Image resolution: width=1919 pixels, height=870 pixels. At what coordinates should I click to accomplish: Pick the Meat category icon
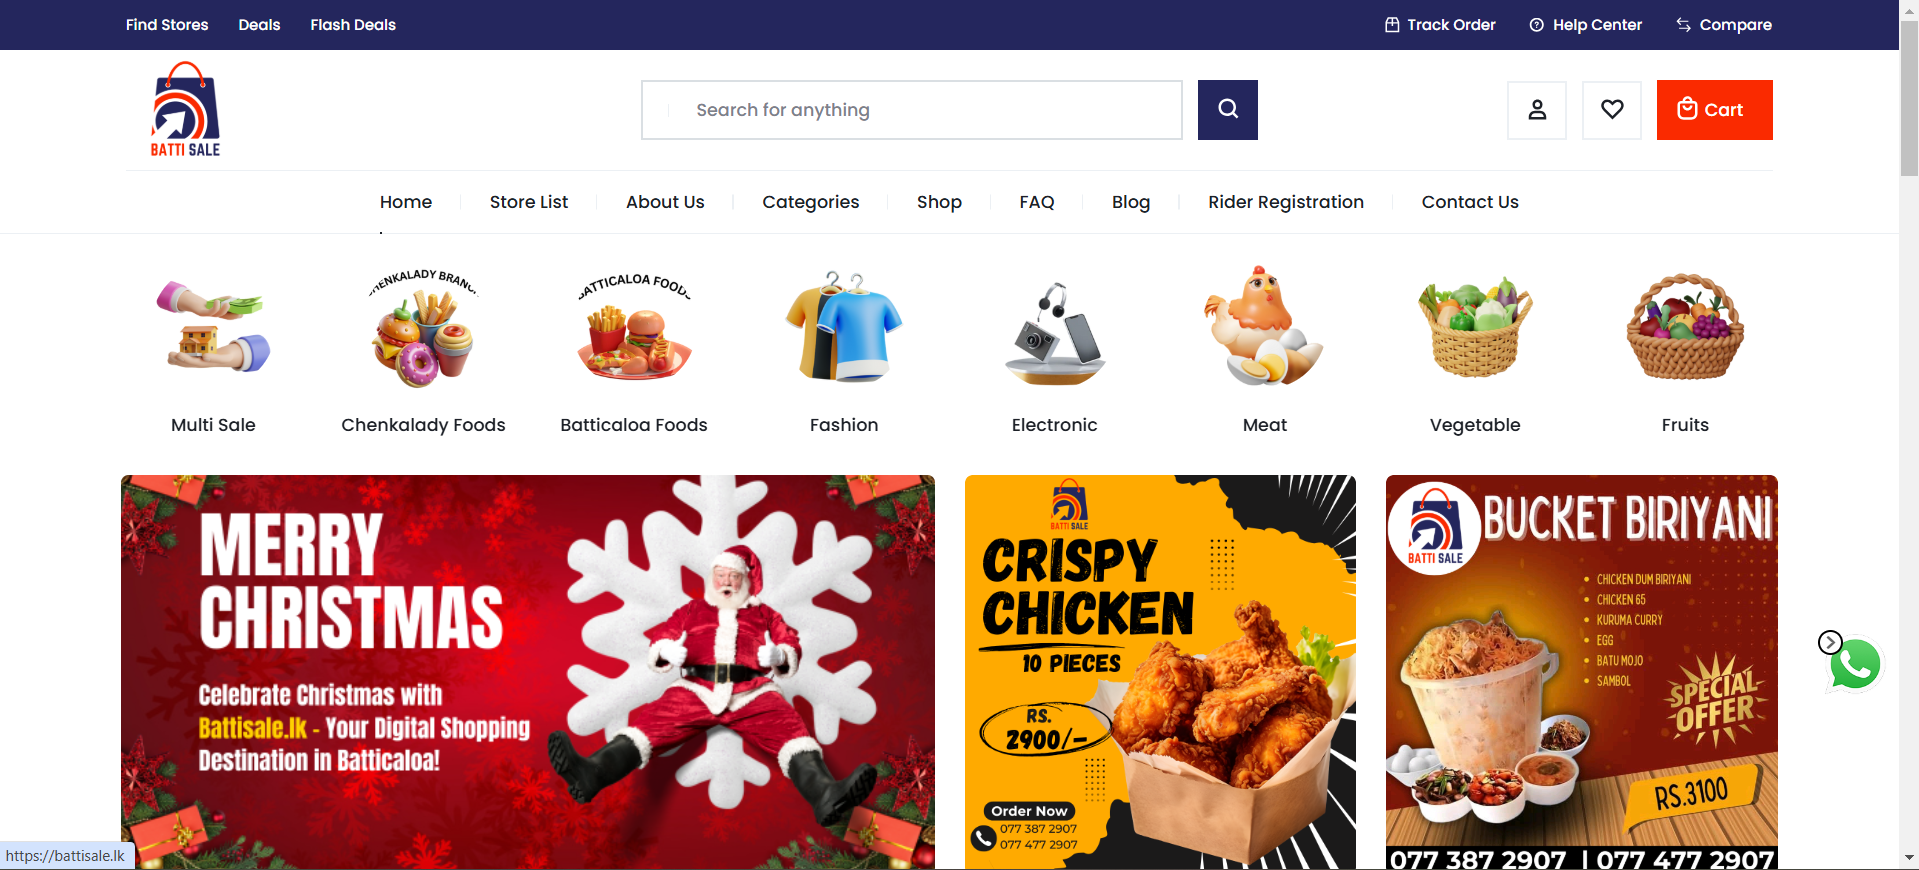click(x=1264, y=326)
